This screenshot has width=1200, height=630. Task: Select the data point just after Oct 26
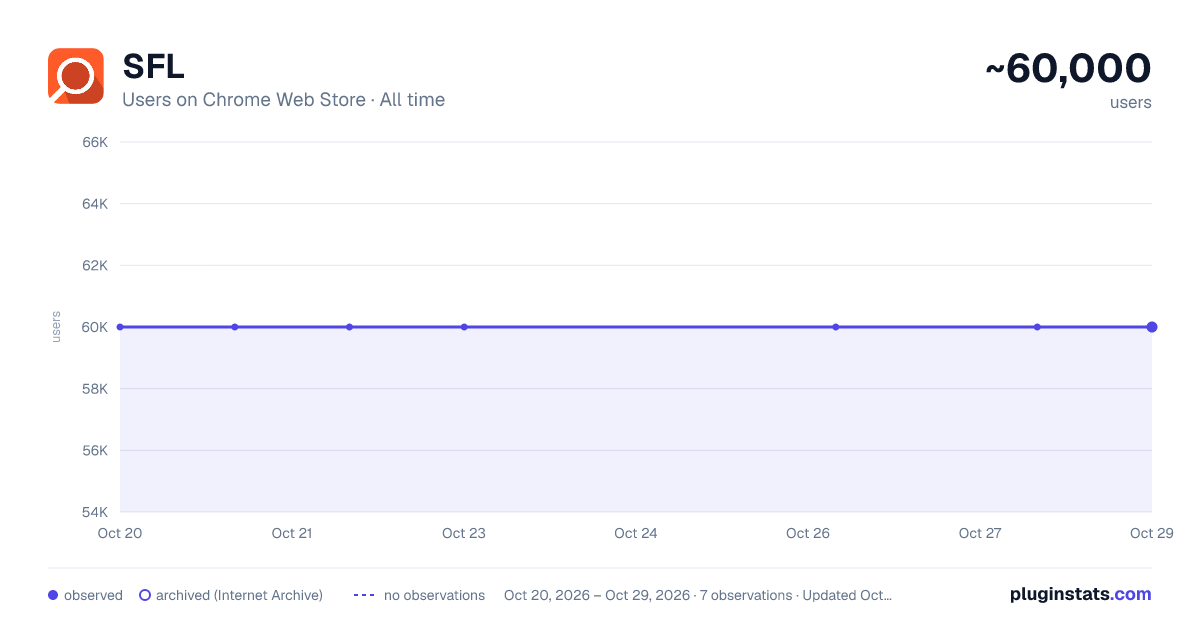[836, 327]
